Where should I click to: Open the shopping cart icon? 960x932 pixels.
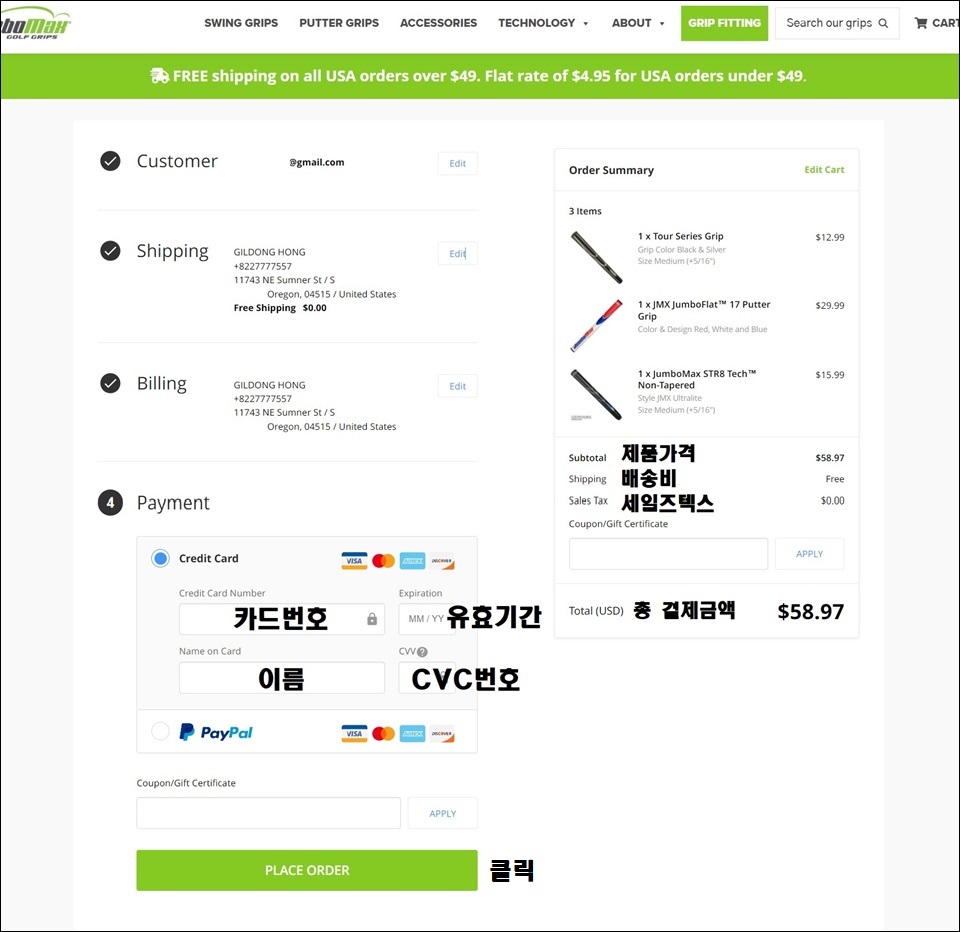click(921, 23)
